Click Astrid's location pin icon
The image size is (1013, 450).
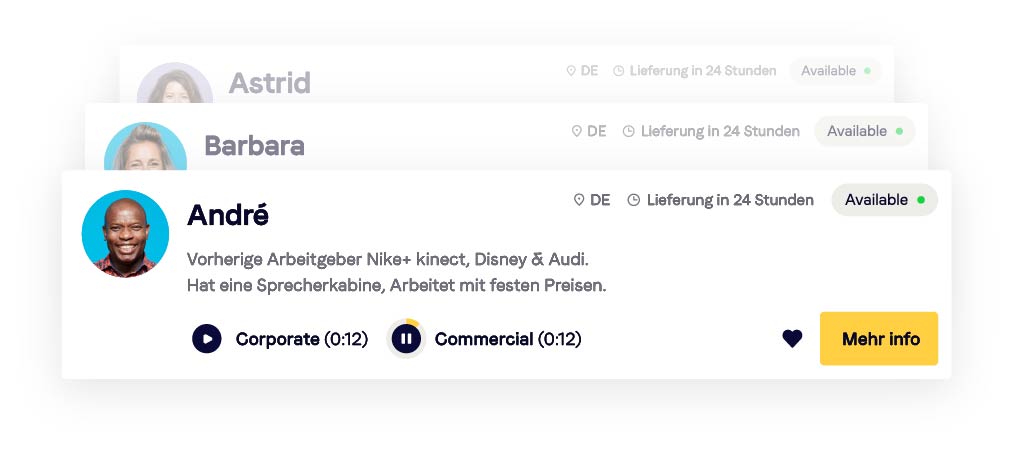pos(571,71)
